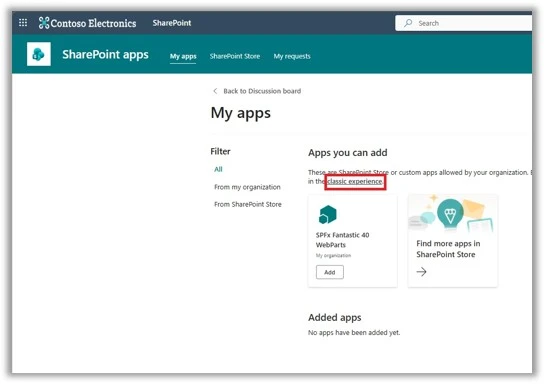Click the SPFx Fantastic 40 WebParts icon

[328, 214]
